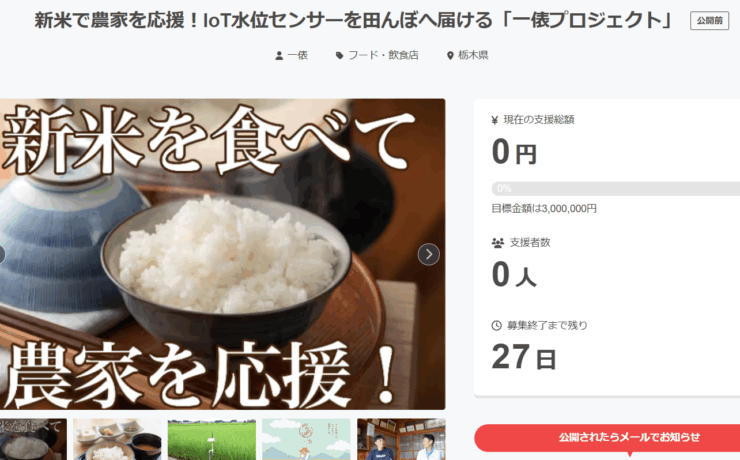Select the illustrated sky thumbnail

click(x=306, y=439)
